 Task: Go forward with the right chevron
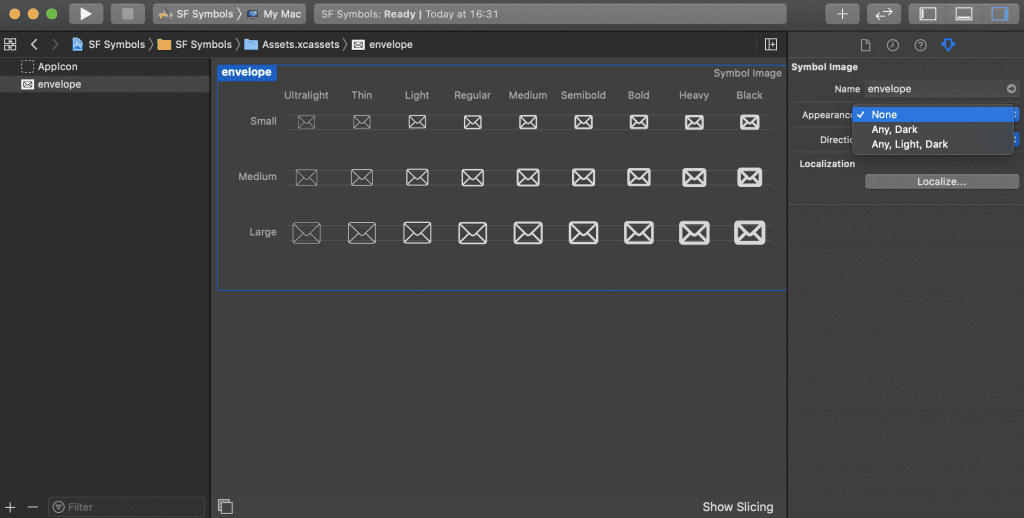(55, 44)
